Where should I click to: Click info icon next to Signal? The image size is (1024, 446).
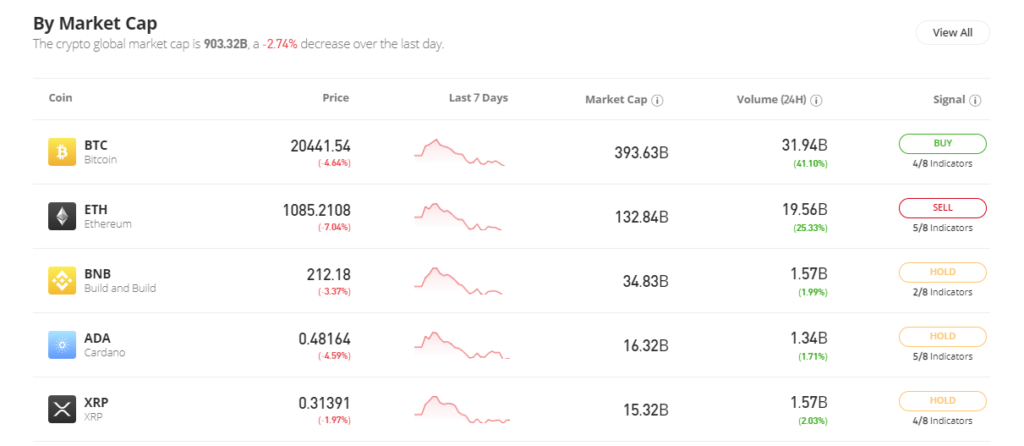click(x=975, y=100)
